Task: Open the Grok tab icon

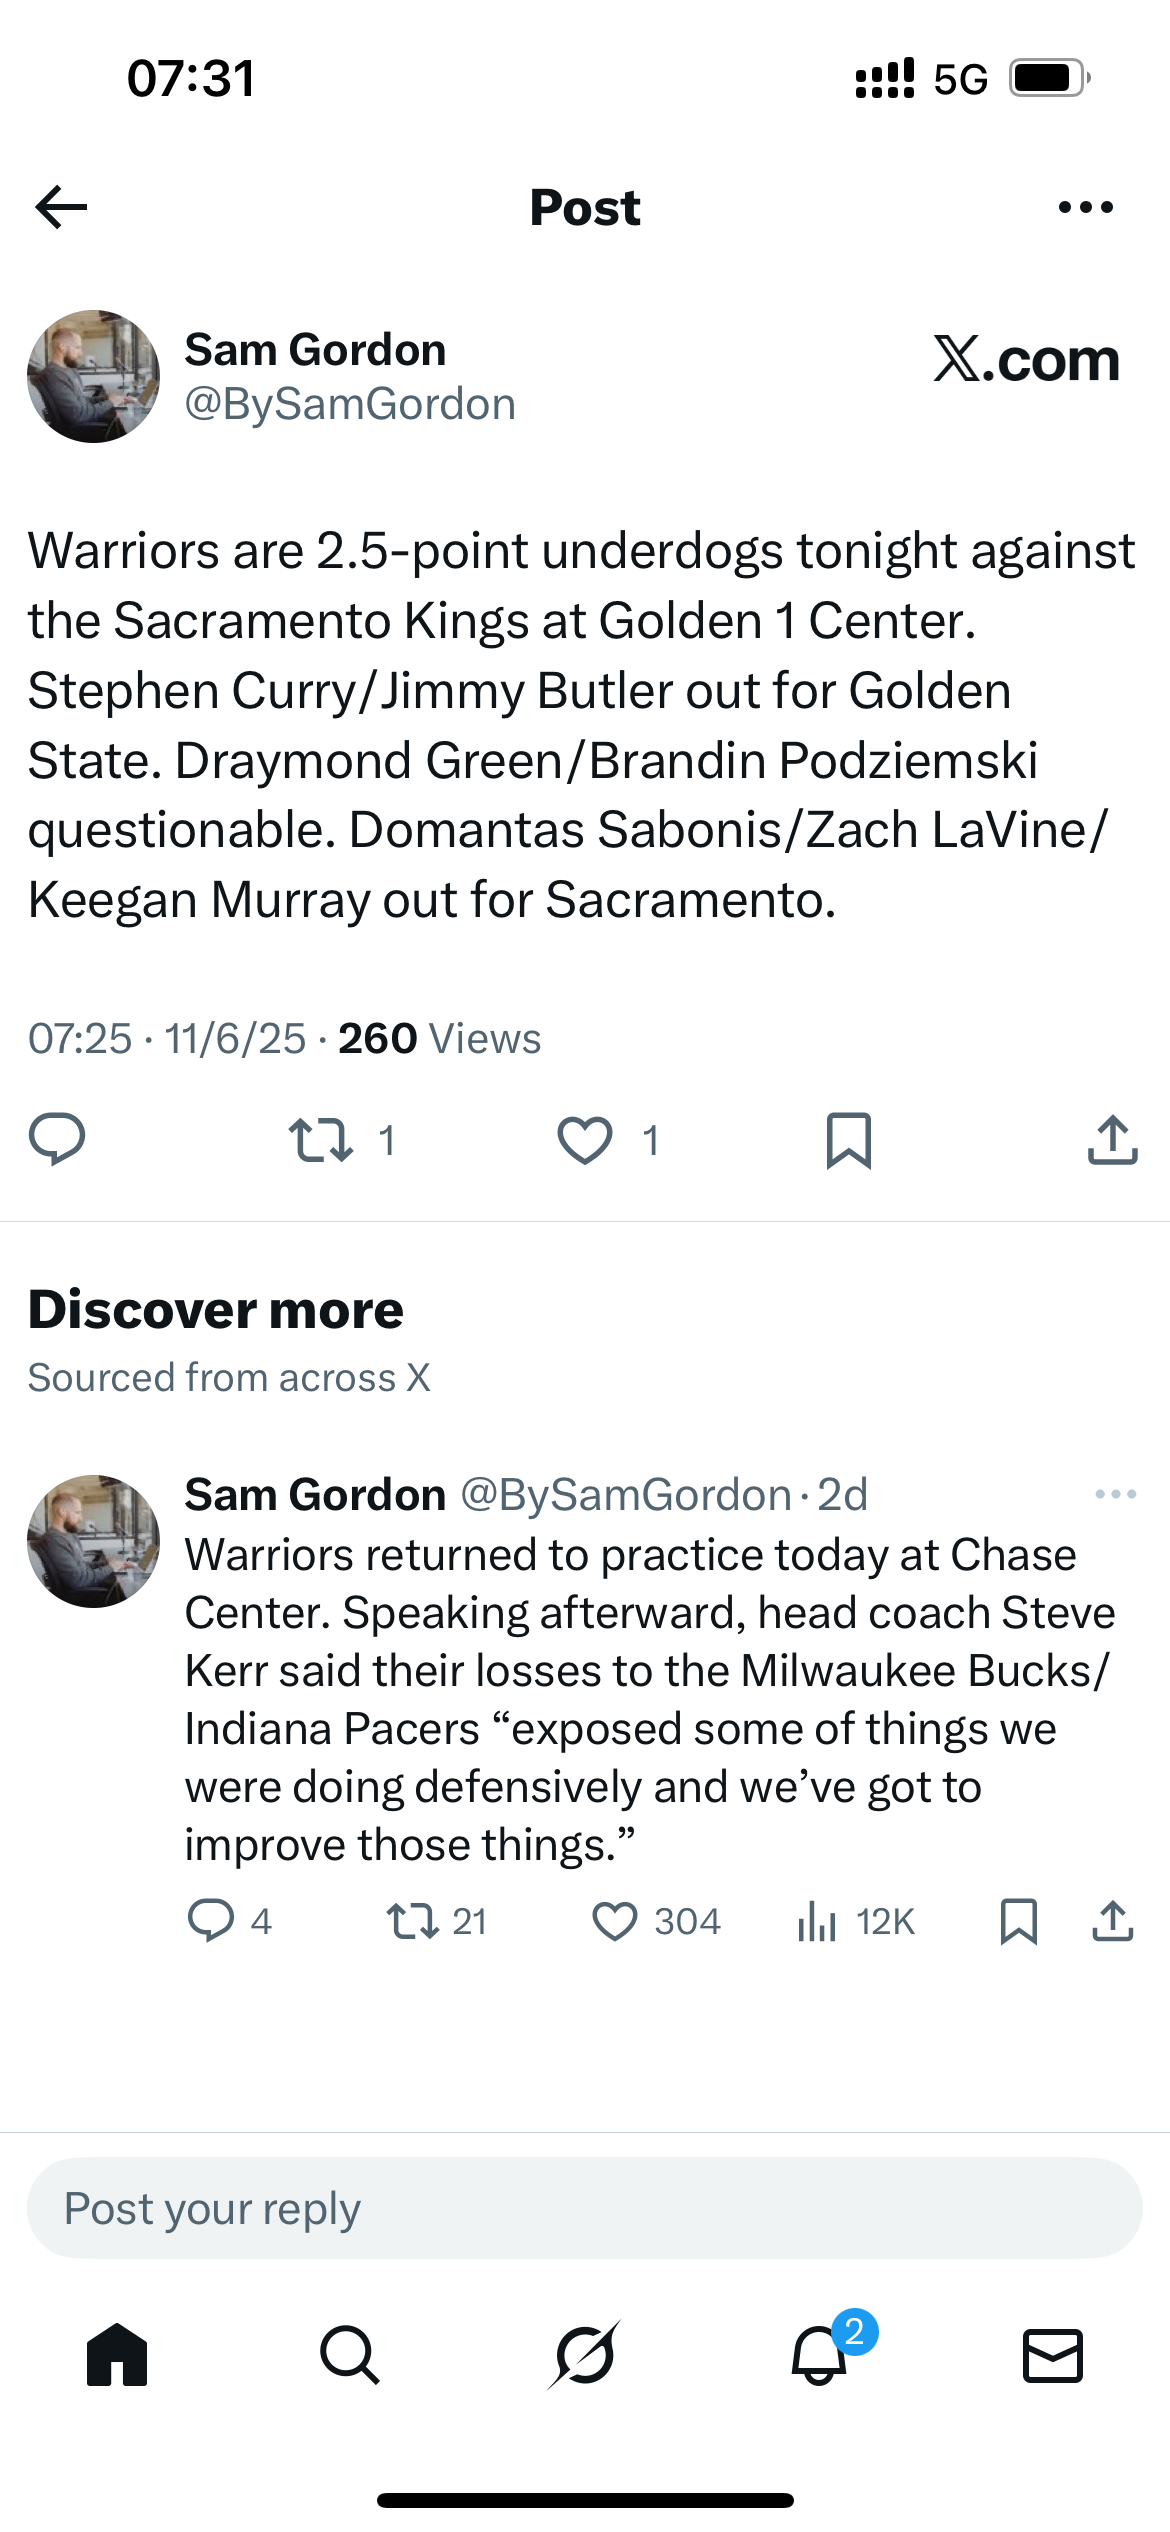Action: pyautogui.click(x=585, y=2355)
